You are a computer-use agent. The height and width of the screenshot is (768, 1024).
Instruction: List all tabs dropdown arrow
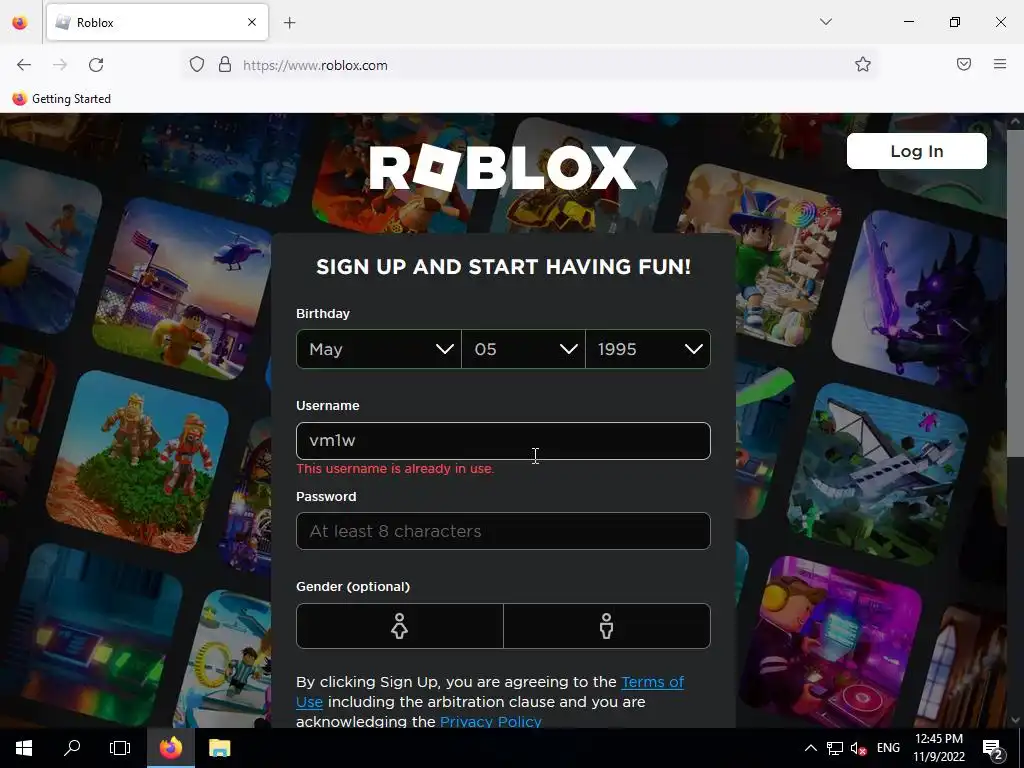point(826,22)
